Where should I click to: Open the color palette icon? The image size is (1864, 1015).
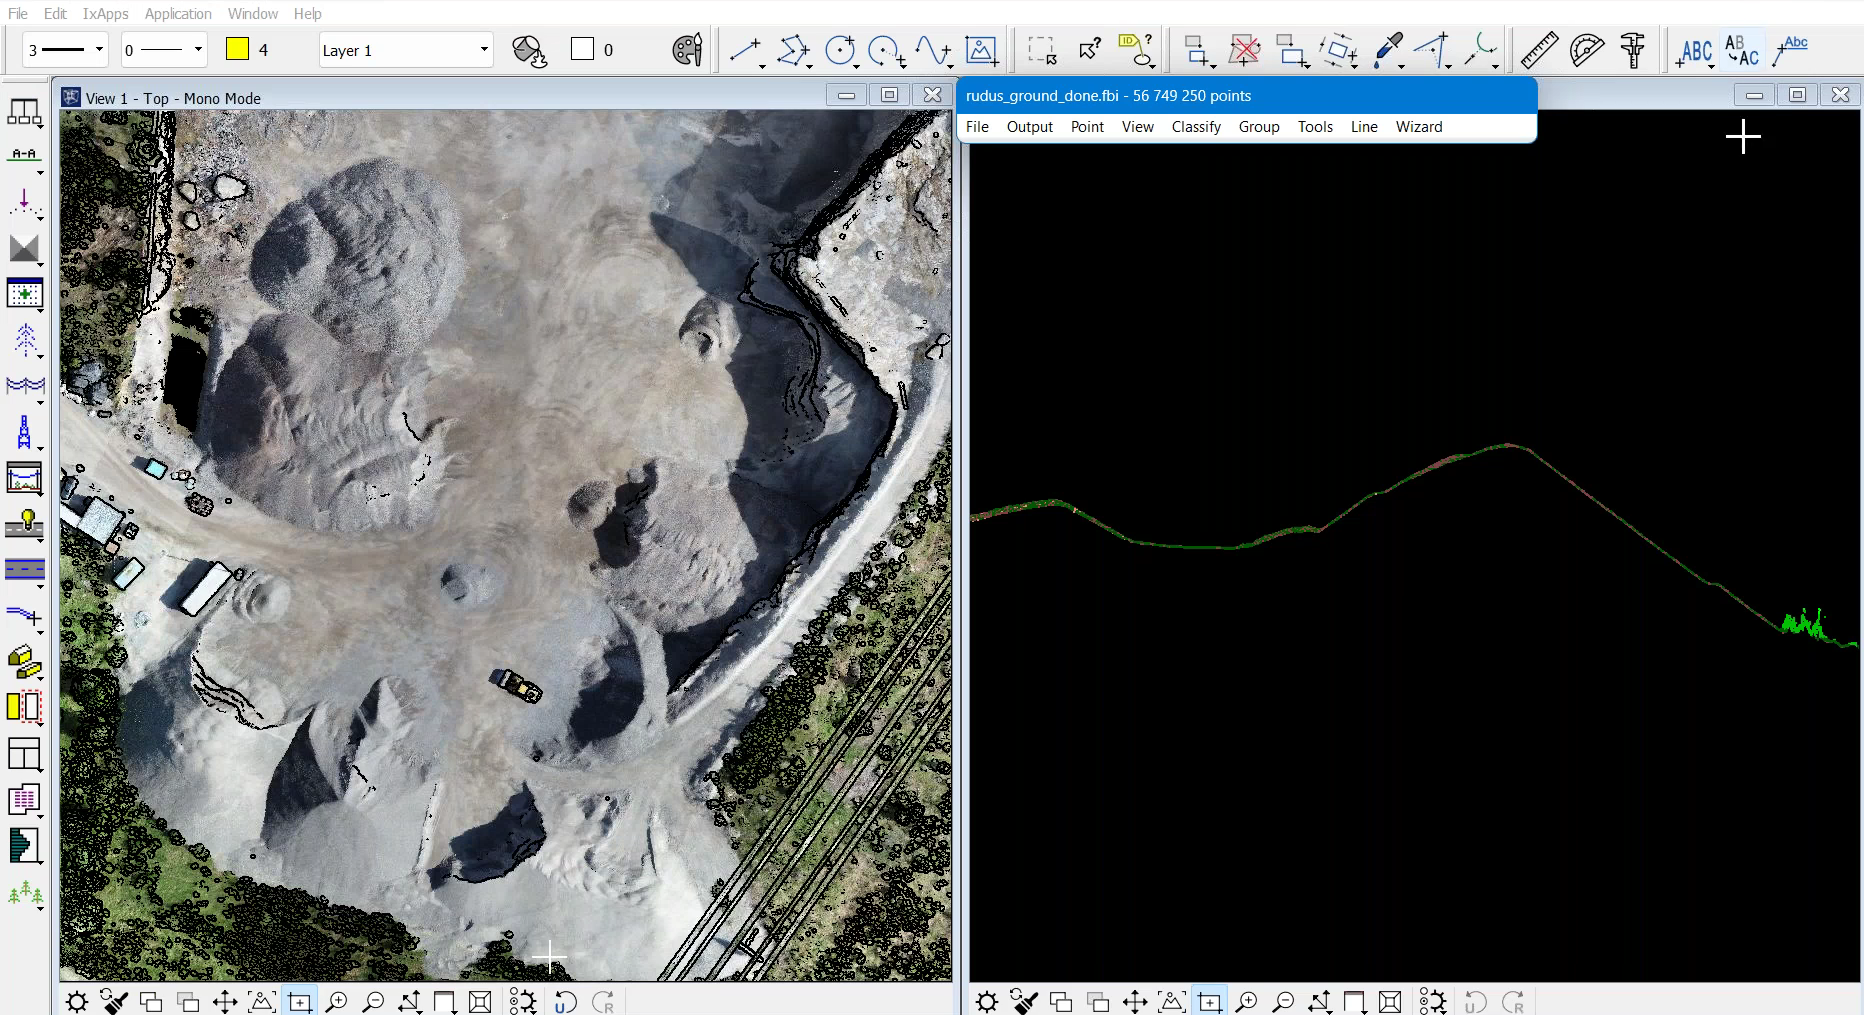point(687,50)
